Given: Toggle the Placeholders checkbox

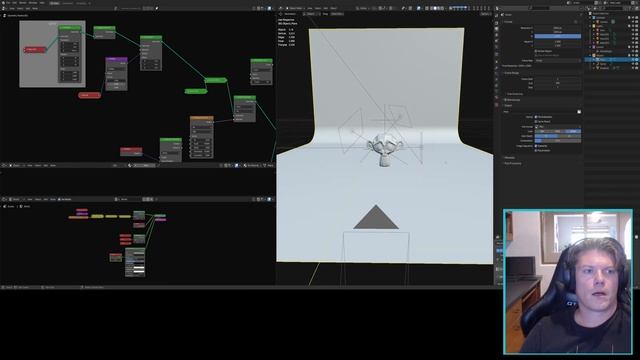Looking at the screenshot, I should (536, 151).
